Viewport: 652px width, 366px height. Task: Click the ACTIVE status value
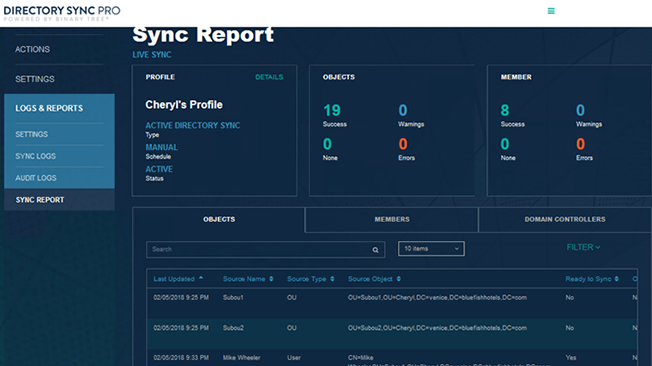coord(159,169)
